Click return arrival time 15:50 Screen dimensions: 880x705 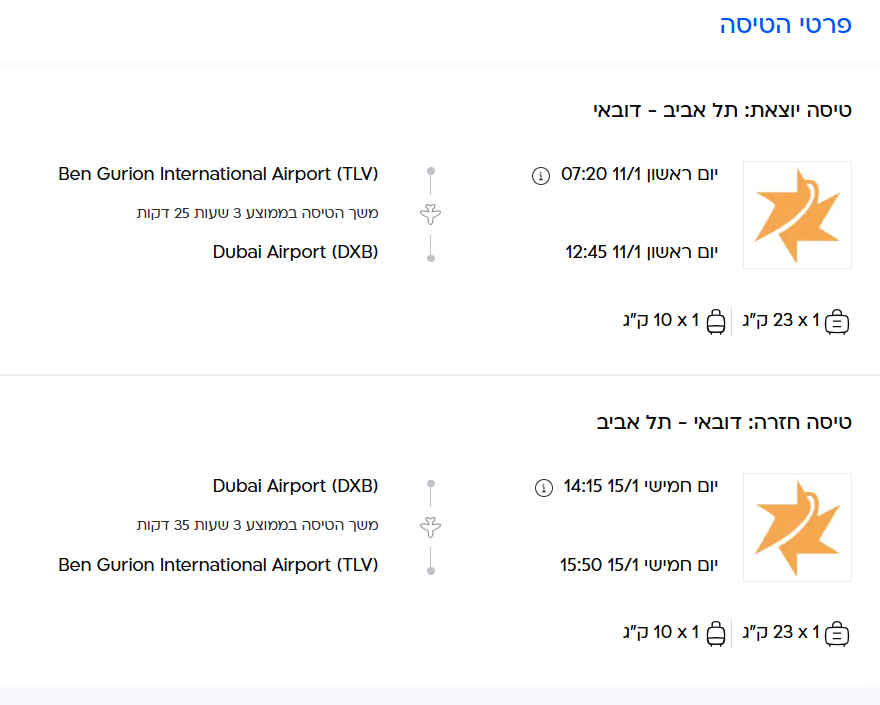580,565
